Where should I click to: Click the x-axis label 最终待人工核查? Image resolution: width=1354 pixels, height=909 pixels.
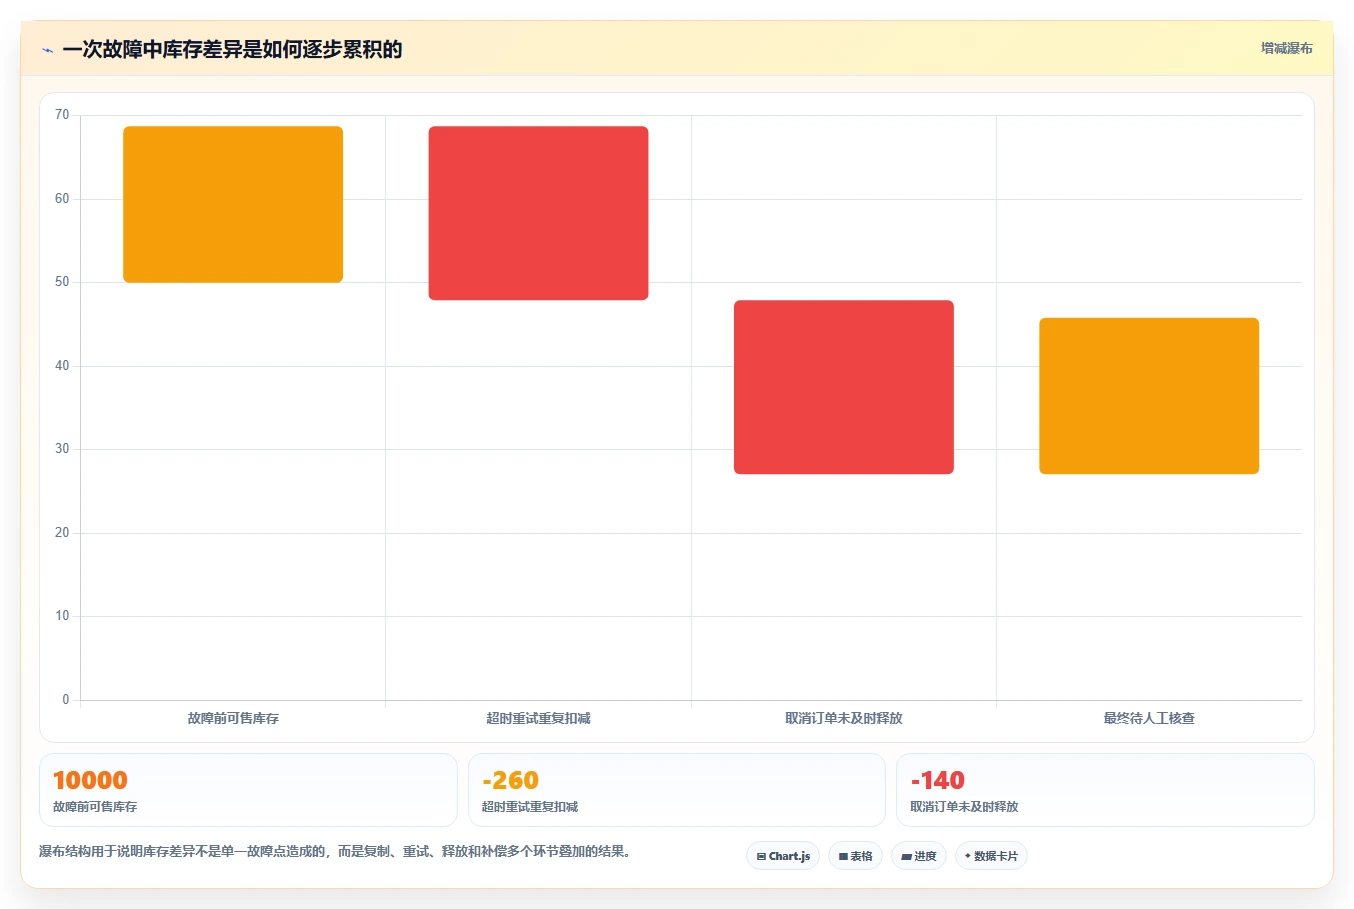[1149, 718]
